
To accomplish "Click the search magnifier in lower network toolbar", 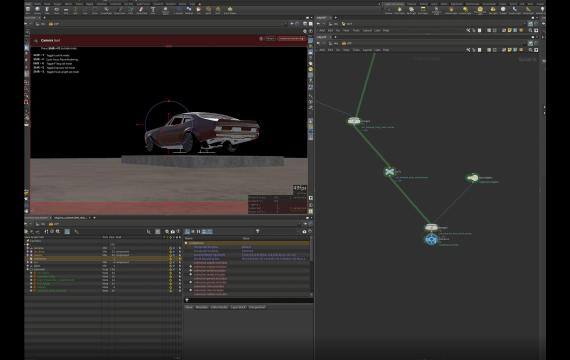I will [x=530, y=50].
